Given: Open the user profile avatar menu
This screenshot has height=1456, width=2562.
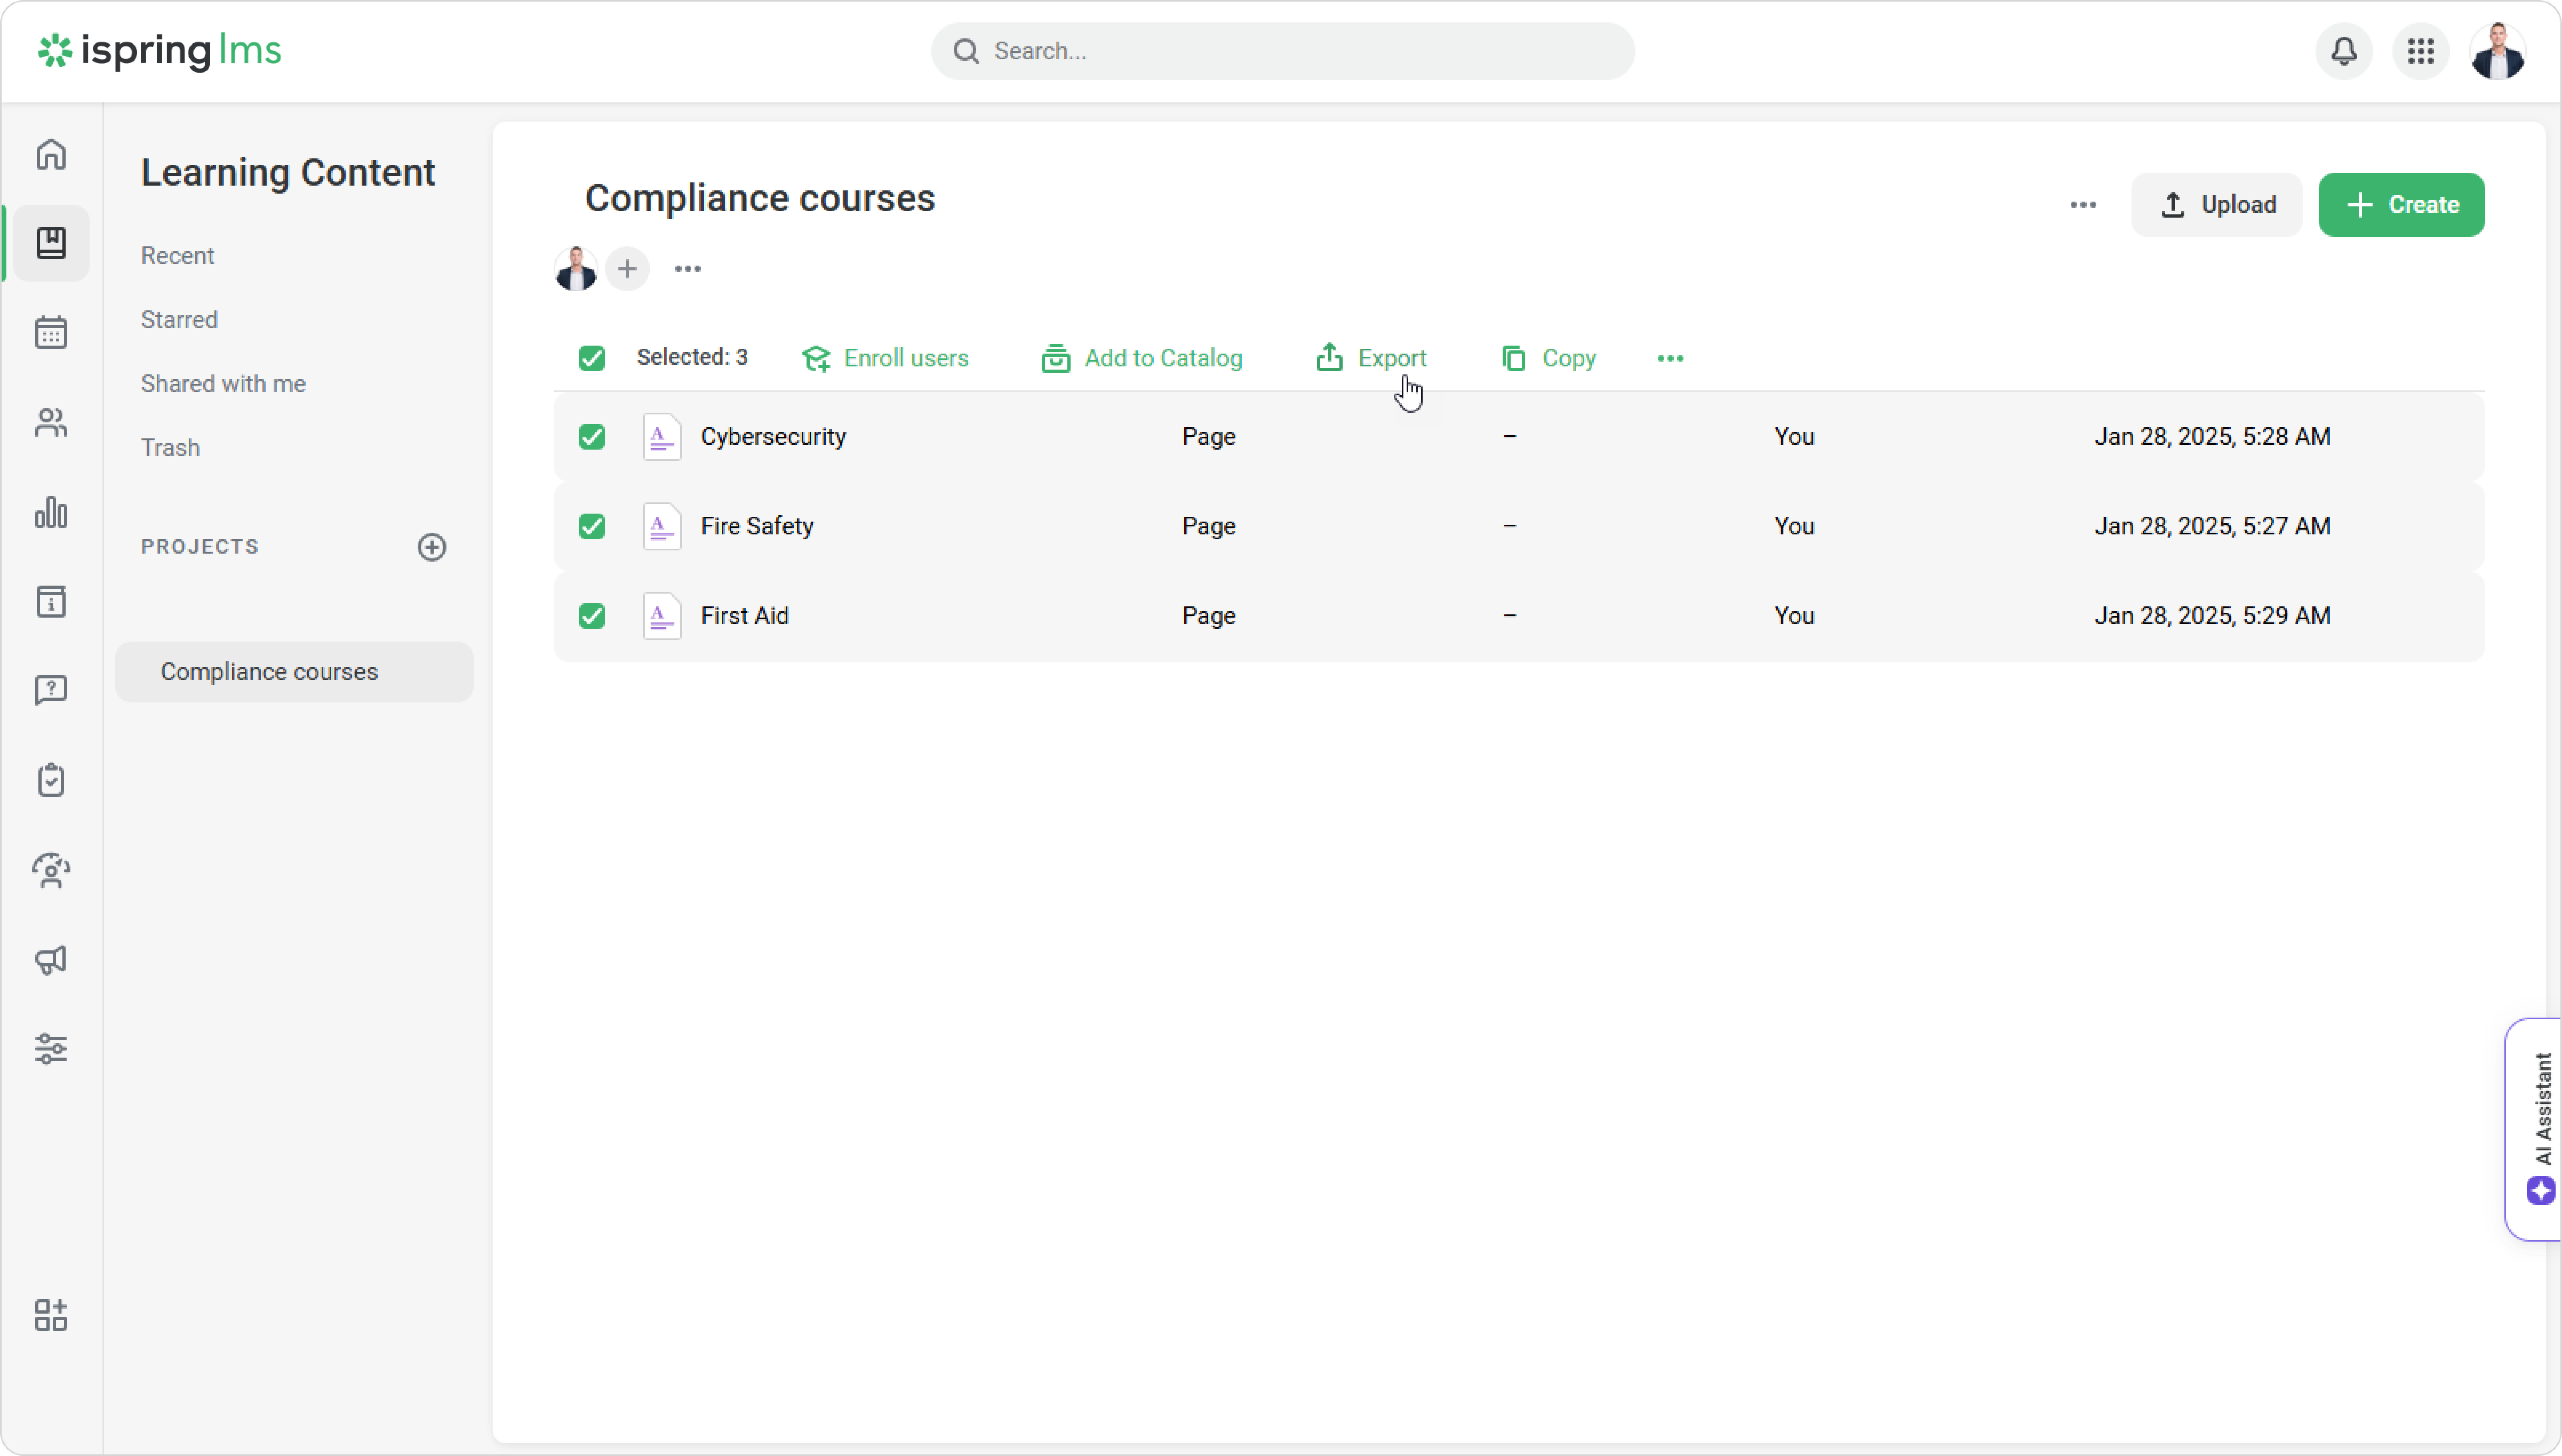Looking at the screenshot, I should tap(2497, 51).
